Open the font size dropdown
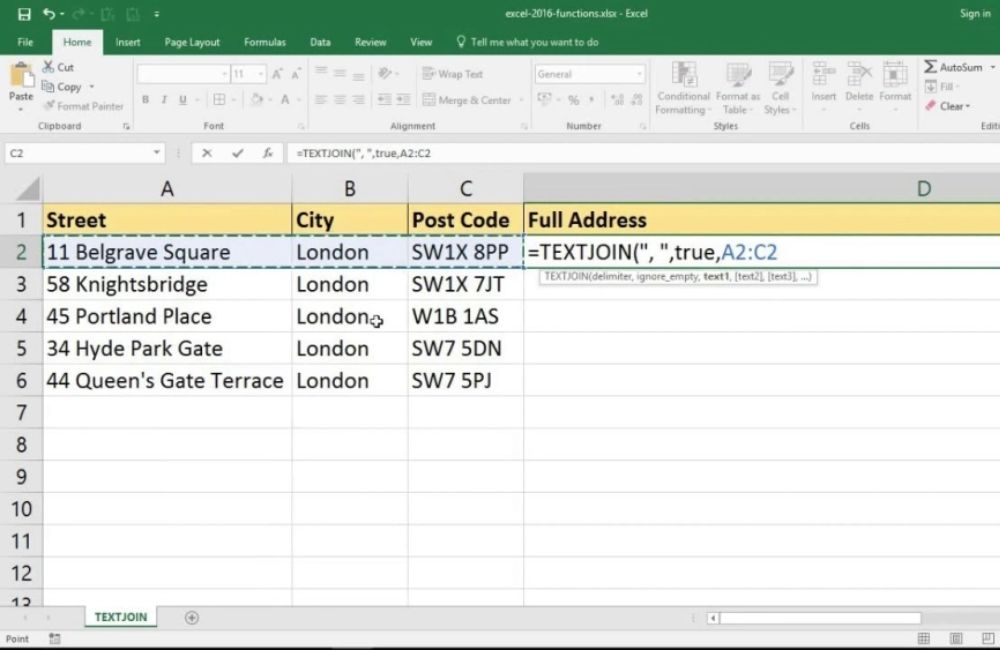Viewport: 1000px width, 650px height. [260, 74]
